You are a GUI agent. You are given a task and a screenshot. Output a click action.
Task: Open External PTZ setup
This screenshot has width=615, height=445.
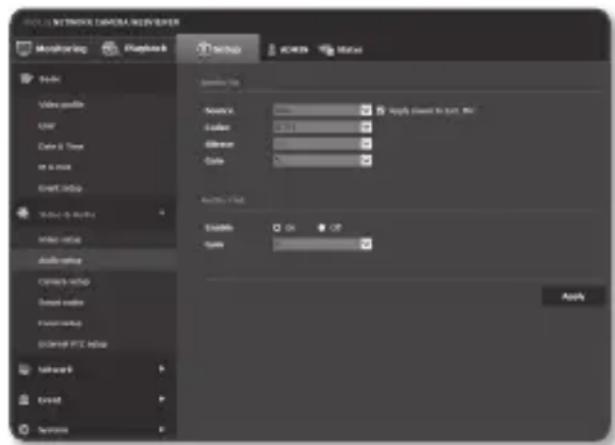73,344
